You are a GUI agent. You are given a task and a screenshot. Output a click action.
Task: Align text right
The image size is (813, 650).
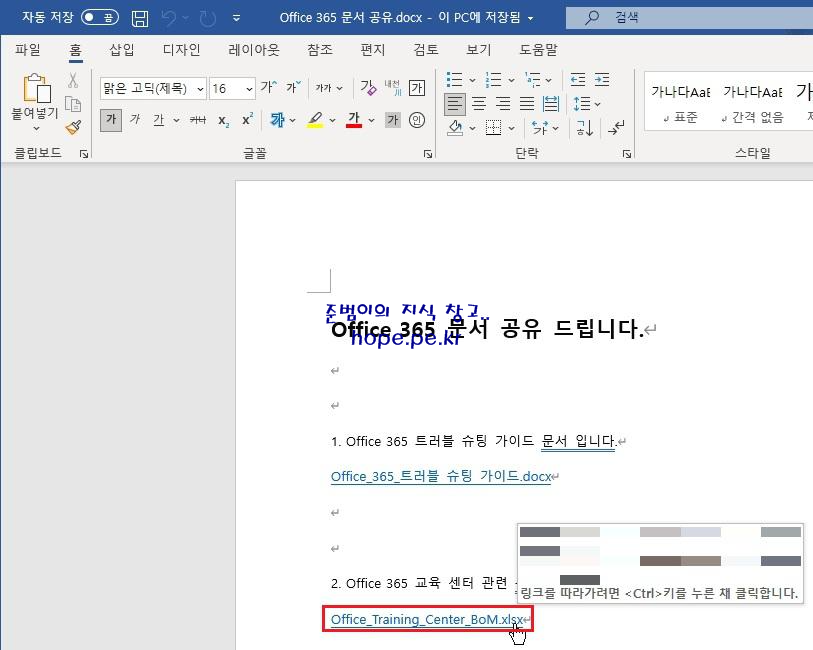[x=503, y=104]
